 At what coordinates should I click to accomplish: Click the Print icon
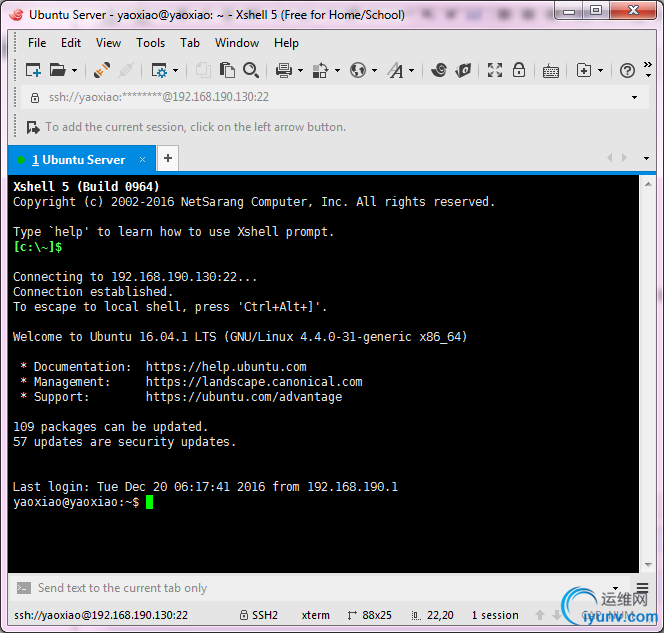tap(284, 70)
